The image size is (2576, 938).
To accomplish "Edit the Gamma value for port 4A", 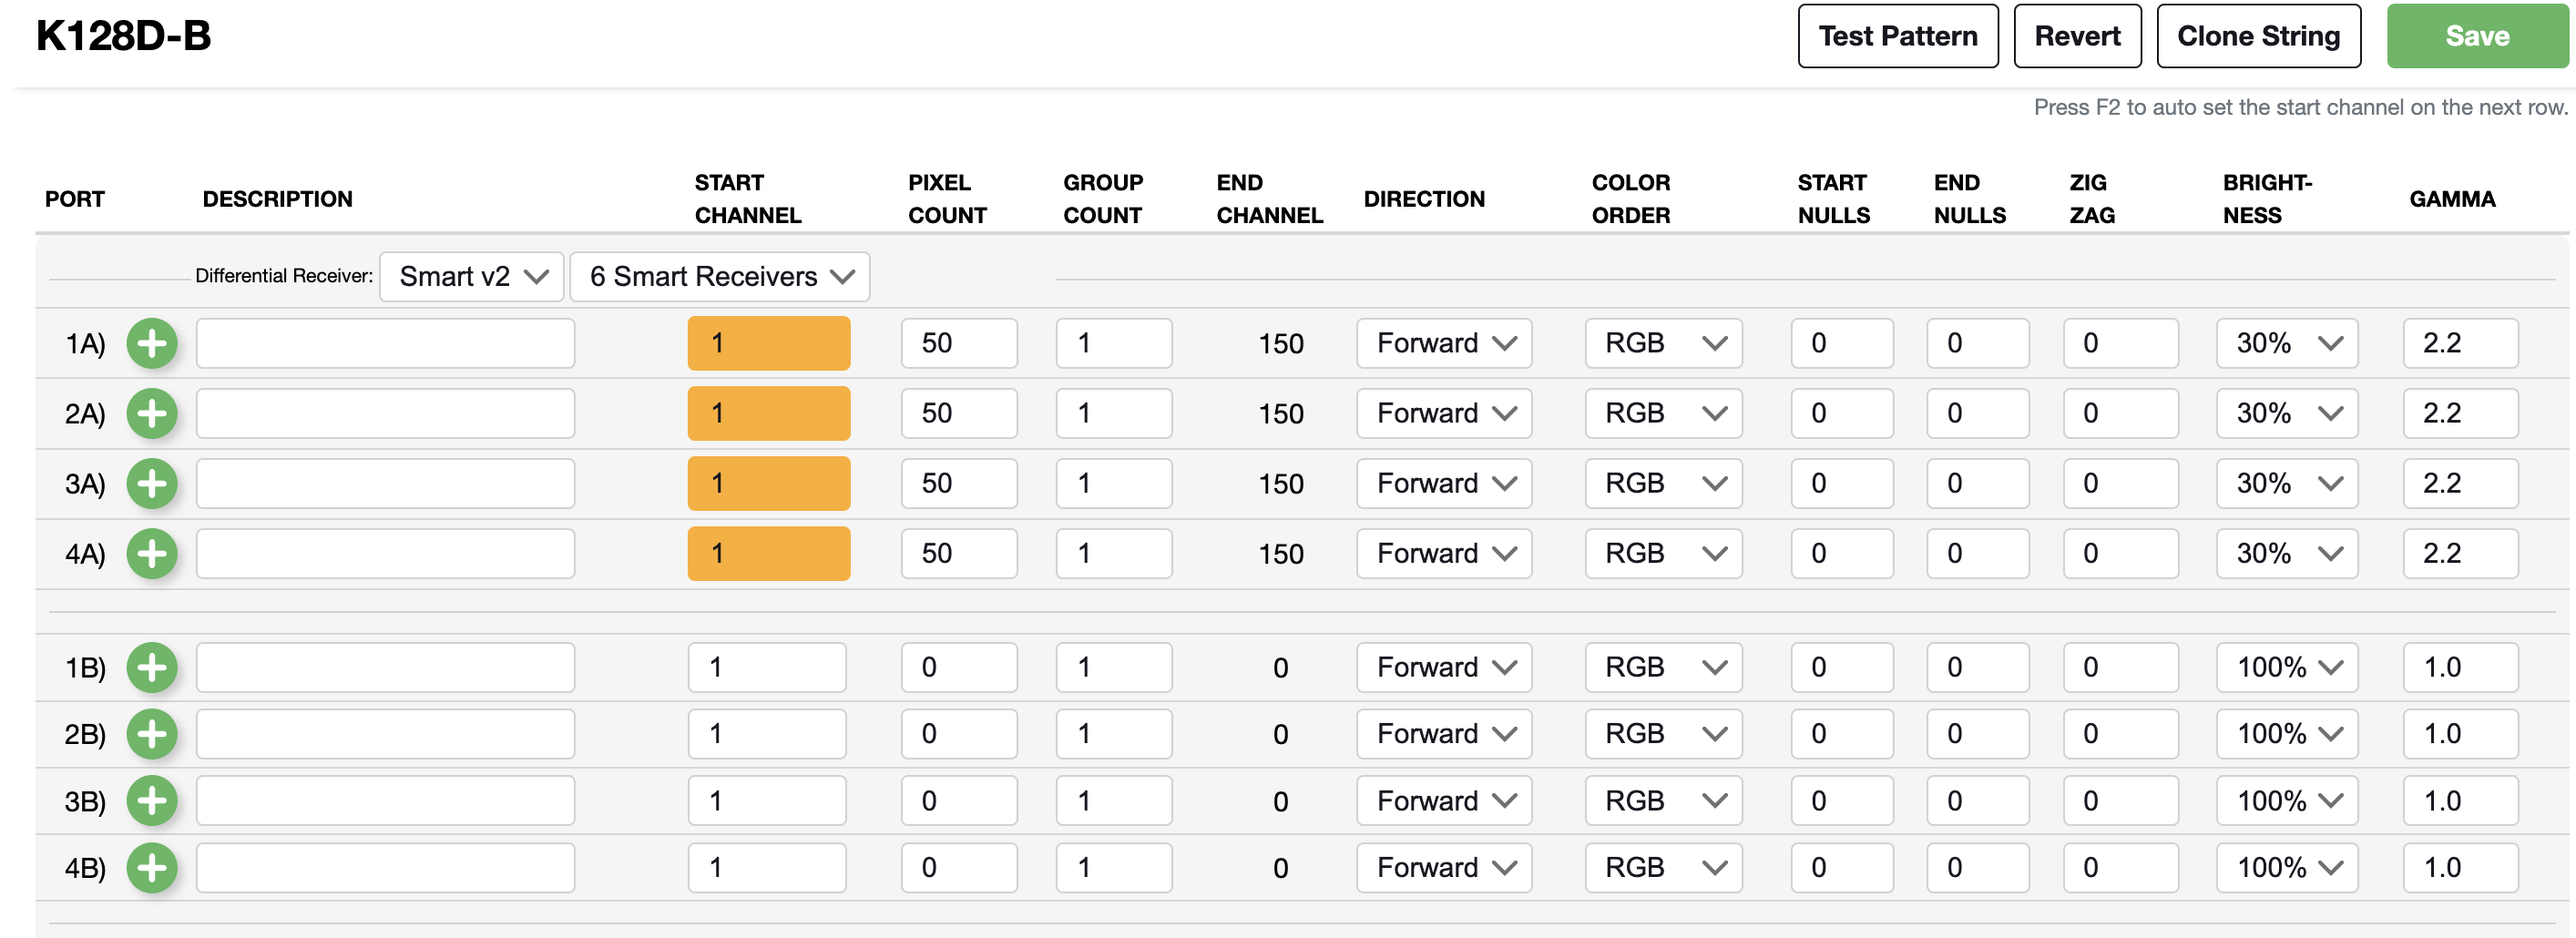I will (x=2461, y=553).
